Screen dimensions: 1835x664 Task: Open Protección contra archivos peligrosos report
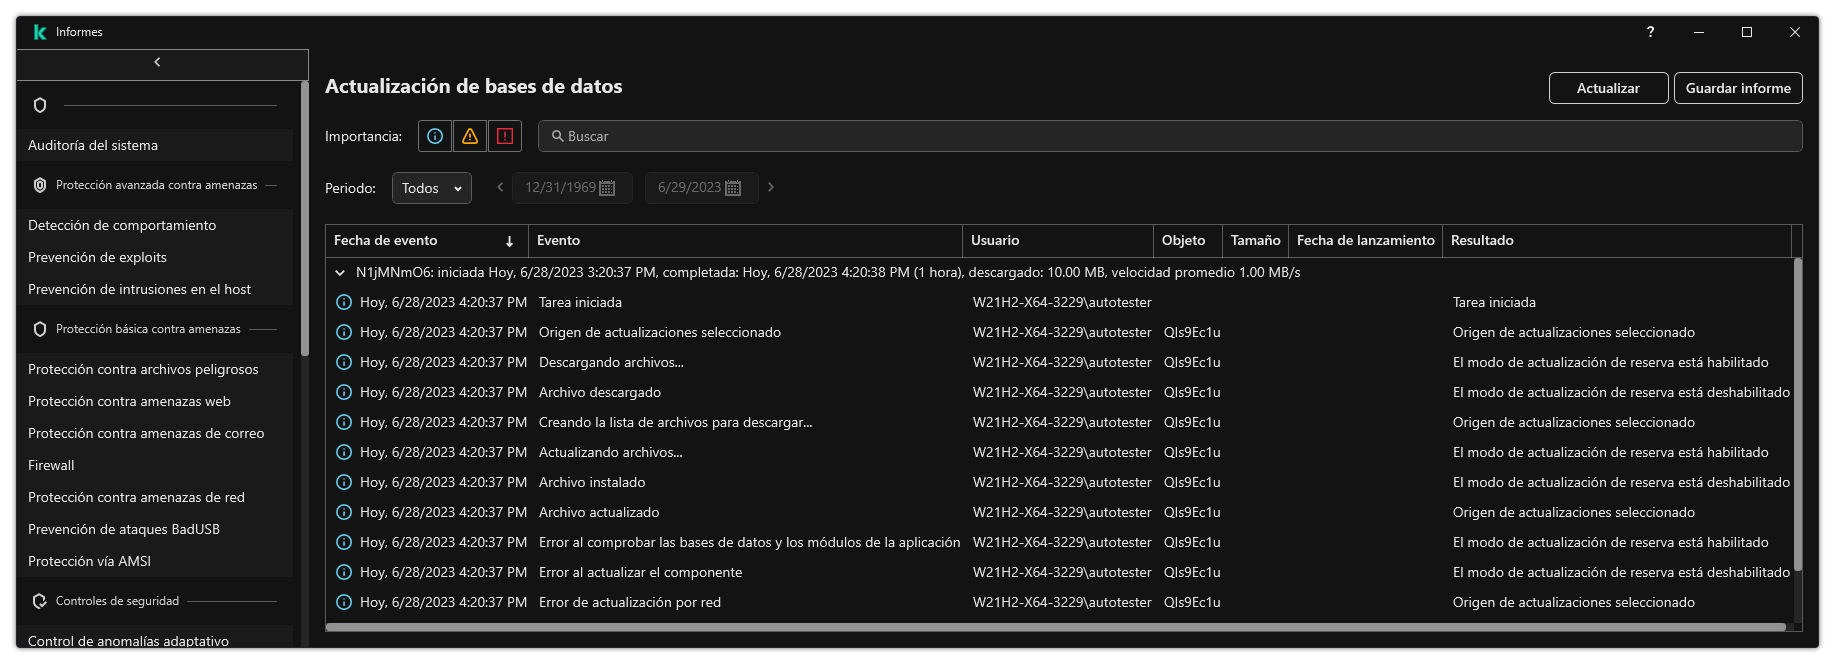(155, 369)
